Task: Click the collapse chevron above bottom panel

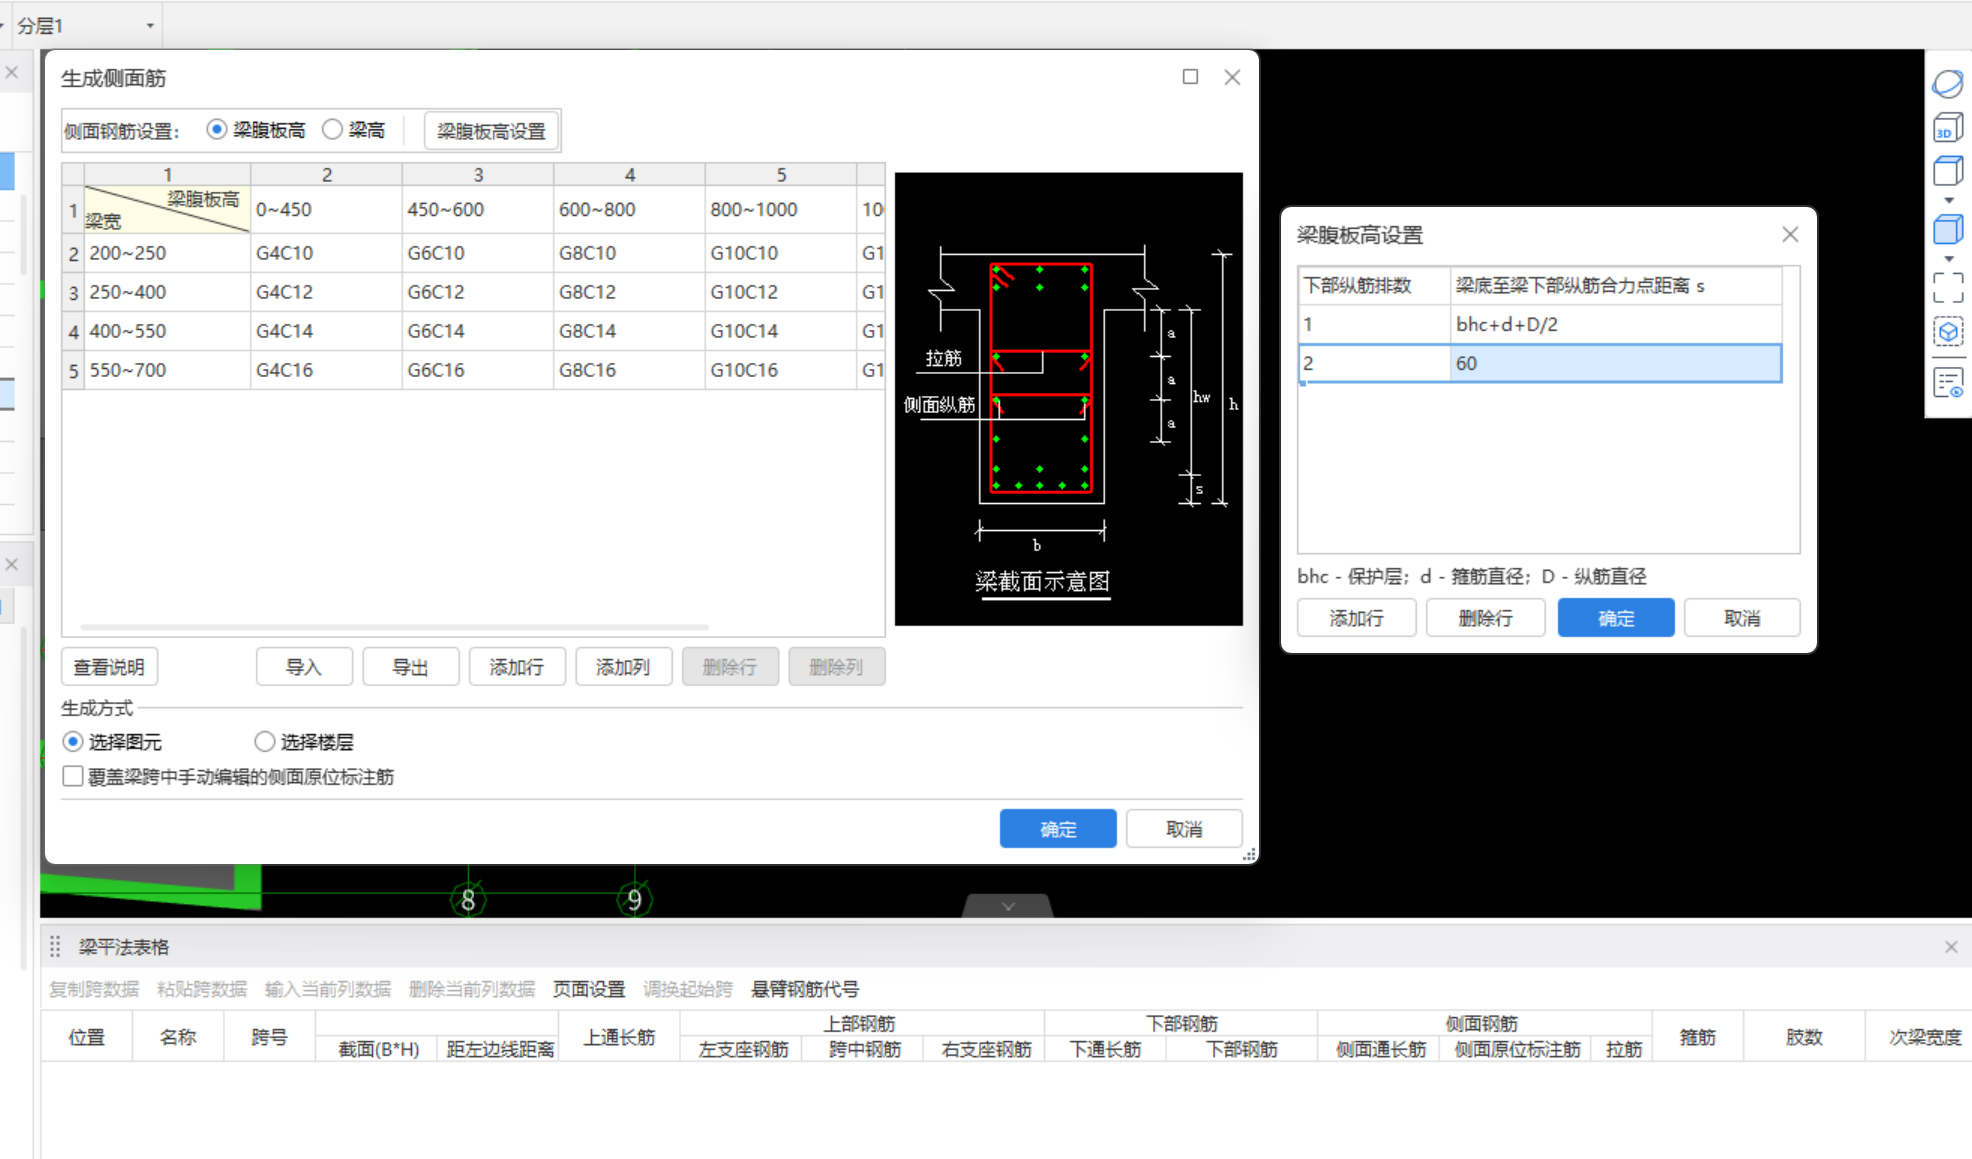Action: (1008, 906)
